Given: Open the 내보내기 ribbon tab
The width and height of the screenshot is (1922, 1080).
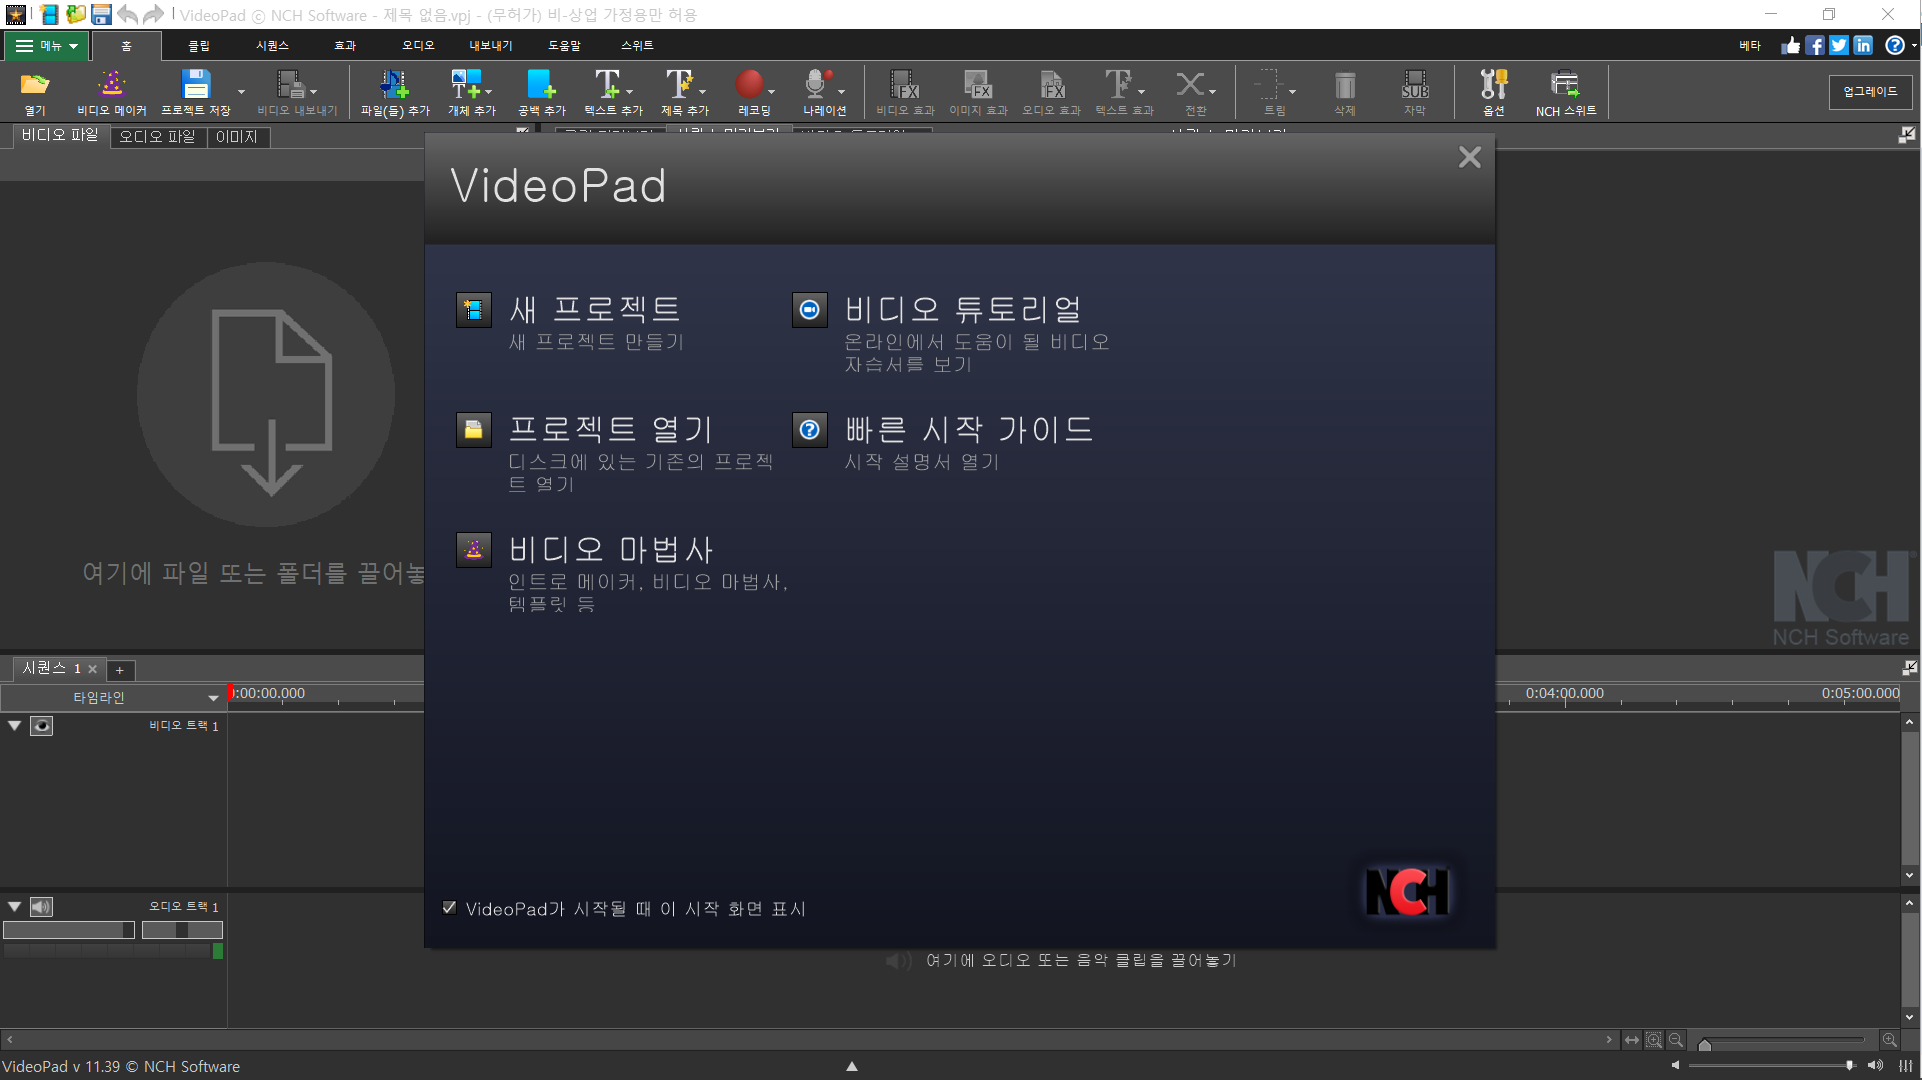Looking at the screenshot, I should coord(490,46).
